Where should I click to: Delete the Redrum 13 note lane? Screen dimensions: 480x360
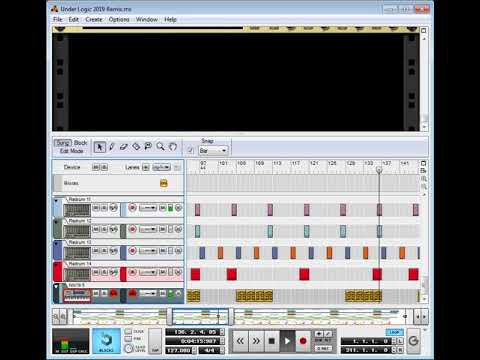pyautogui.click(x=178, y=251)
